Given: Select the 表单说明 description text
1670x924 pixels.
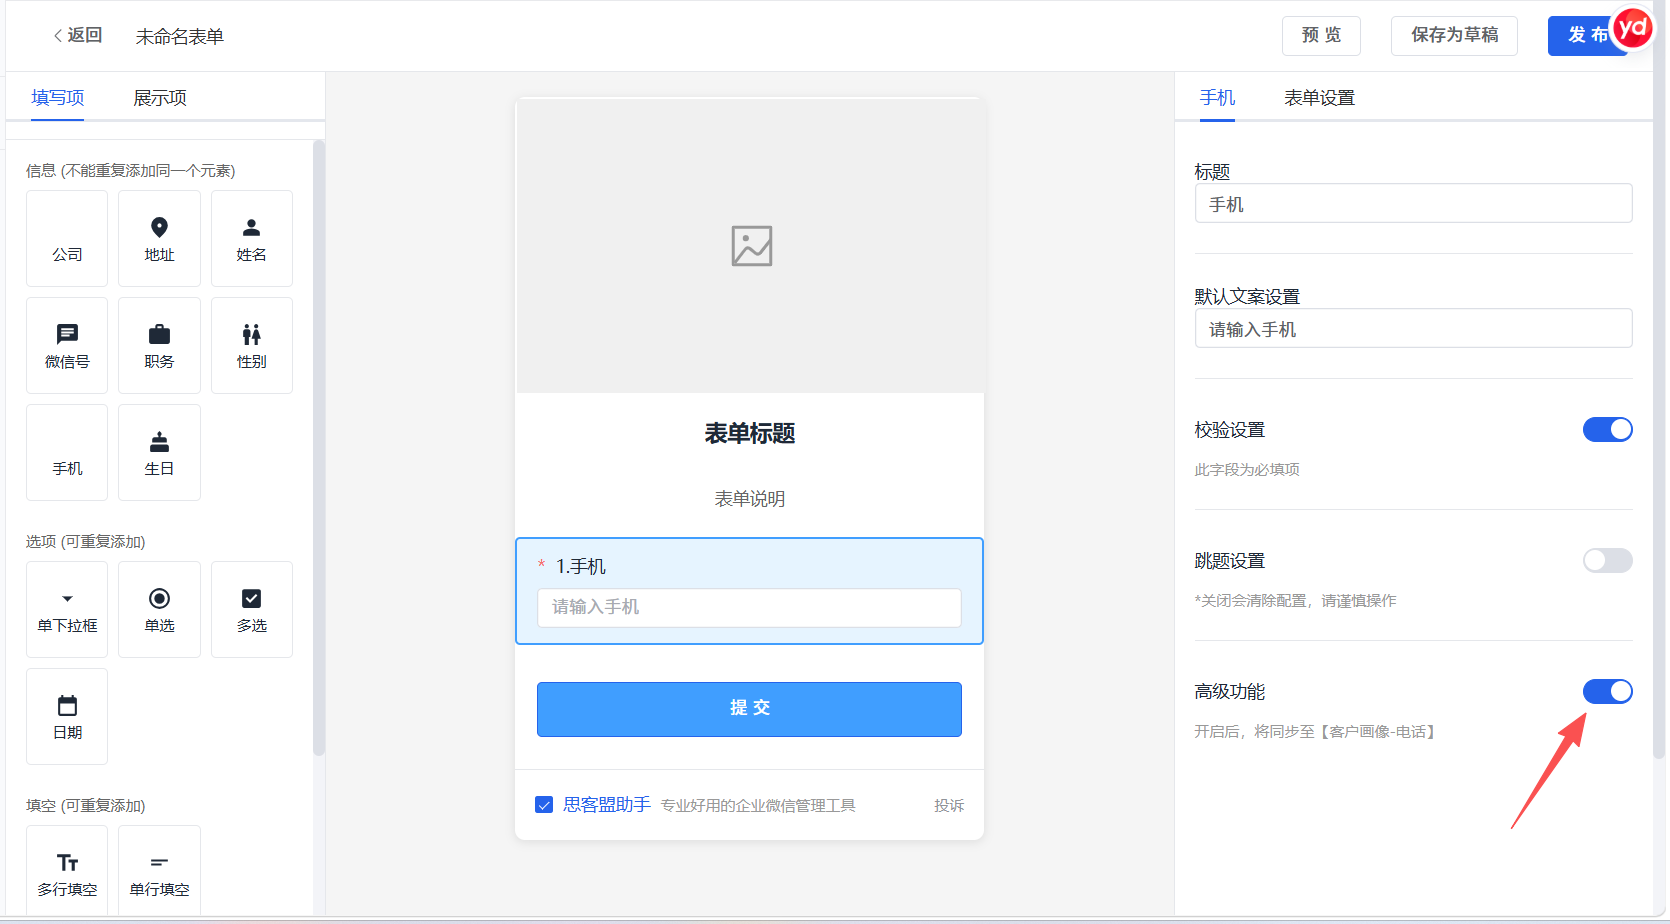Looking at the screenshot, I should pos(750,499).
